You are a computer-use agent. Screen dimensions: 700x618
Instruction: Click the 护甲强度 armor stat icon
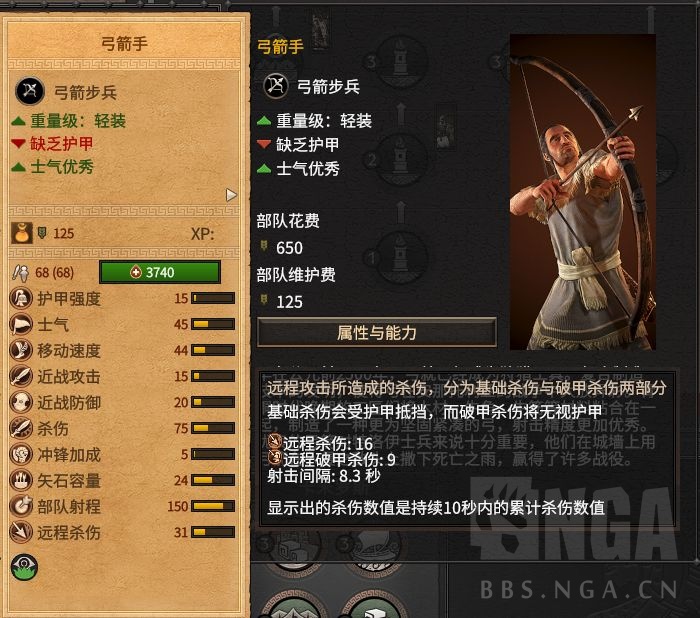(21, 298)
